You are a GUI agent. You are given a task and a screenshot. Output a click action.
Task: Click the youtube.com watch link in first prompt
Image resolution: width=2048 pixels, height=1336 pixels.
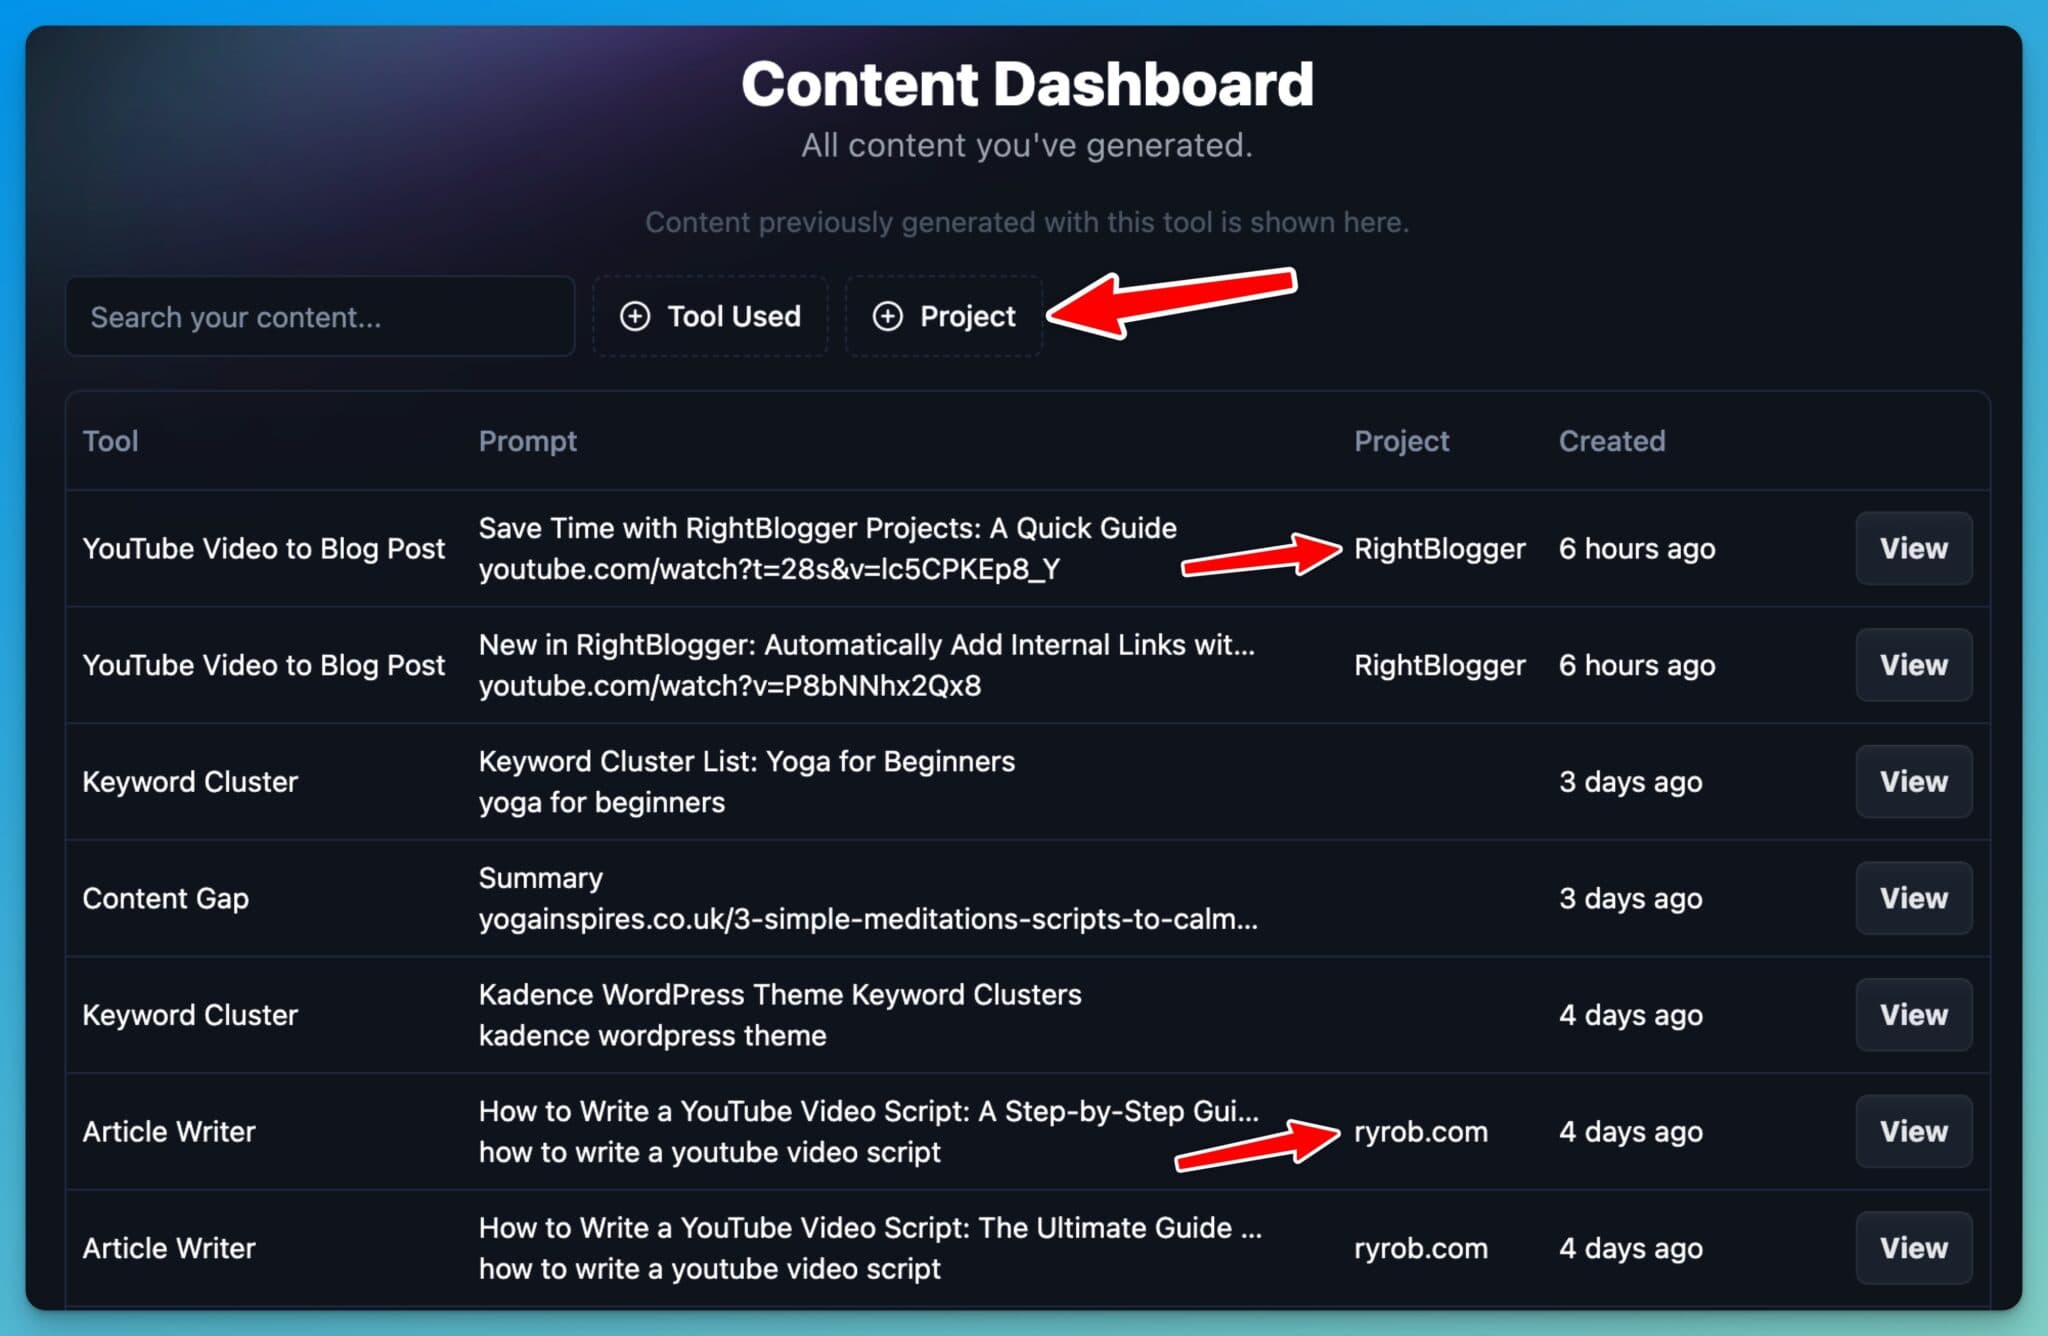point(770,569)
